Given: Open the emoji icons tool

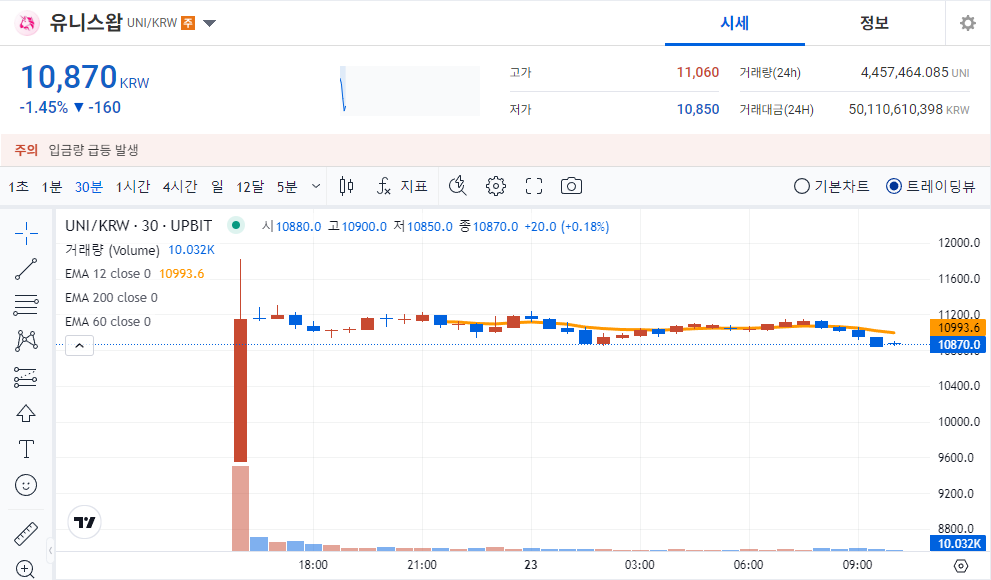Looking at the screenshot, I should 26,485.
